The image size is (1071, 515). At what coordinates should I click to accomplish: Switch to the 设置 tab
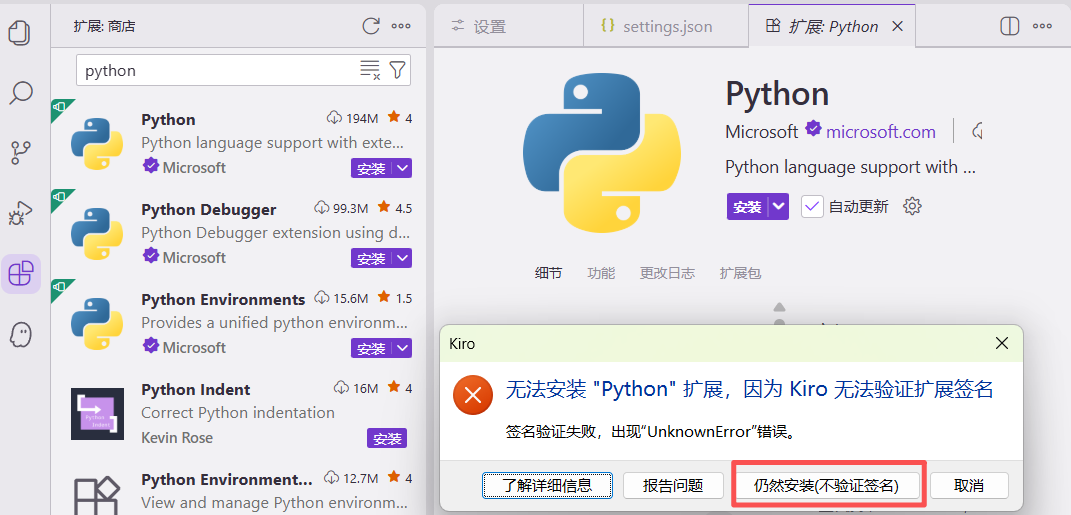pyautogui.click(x=508, y=27)
